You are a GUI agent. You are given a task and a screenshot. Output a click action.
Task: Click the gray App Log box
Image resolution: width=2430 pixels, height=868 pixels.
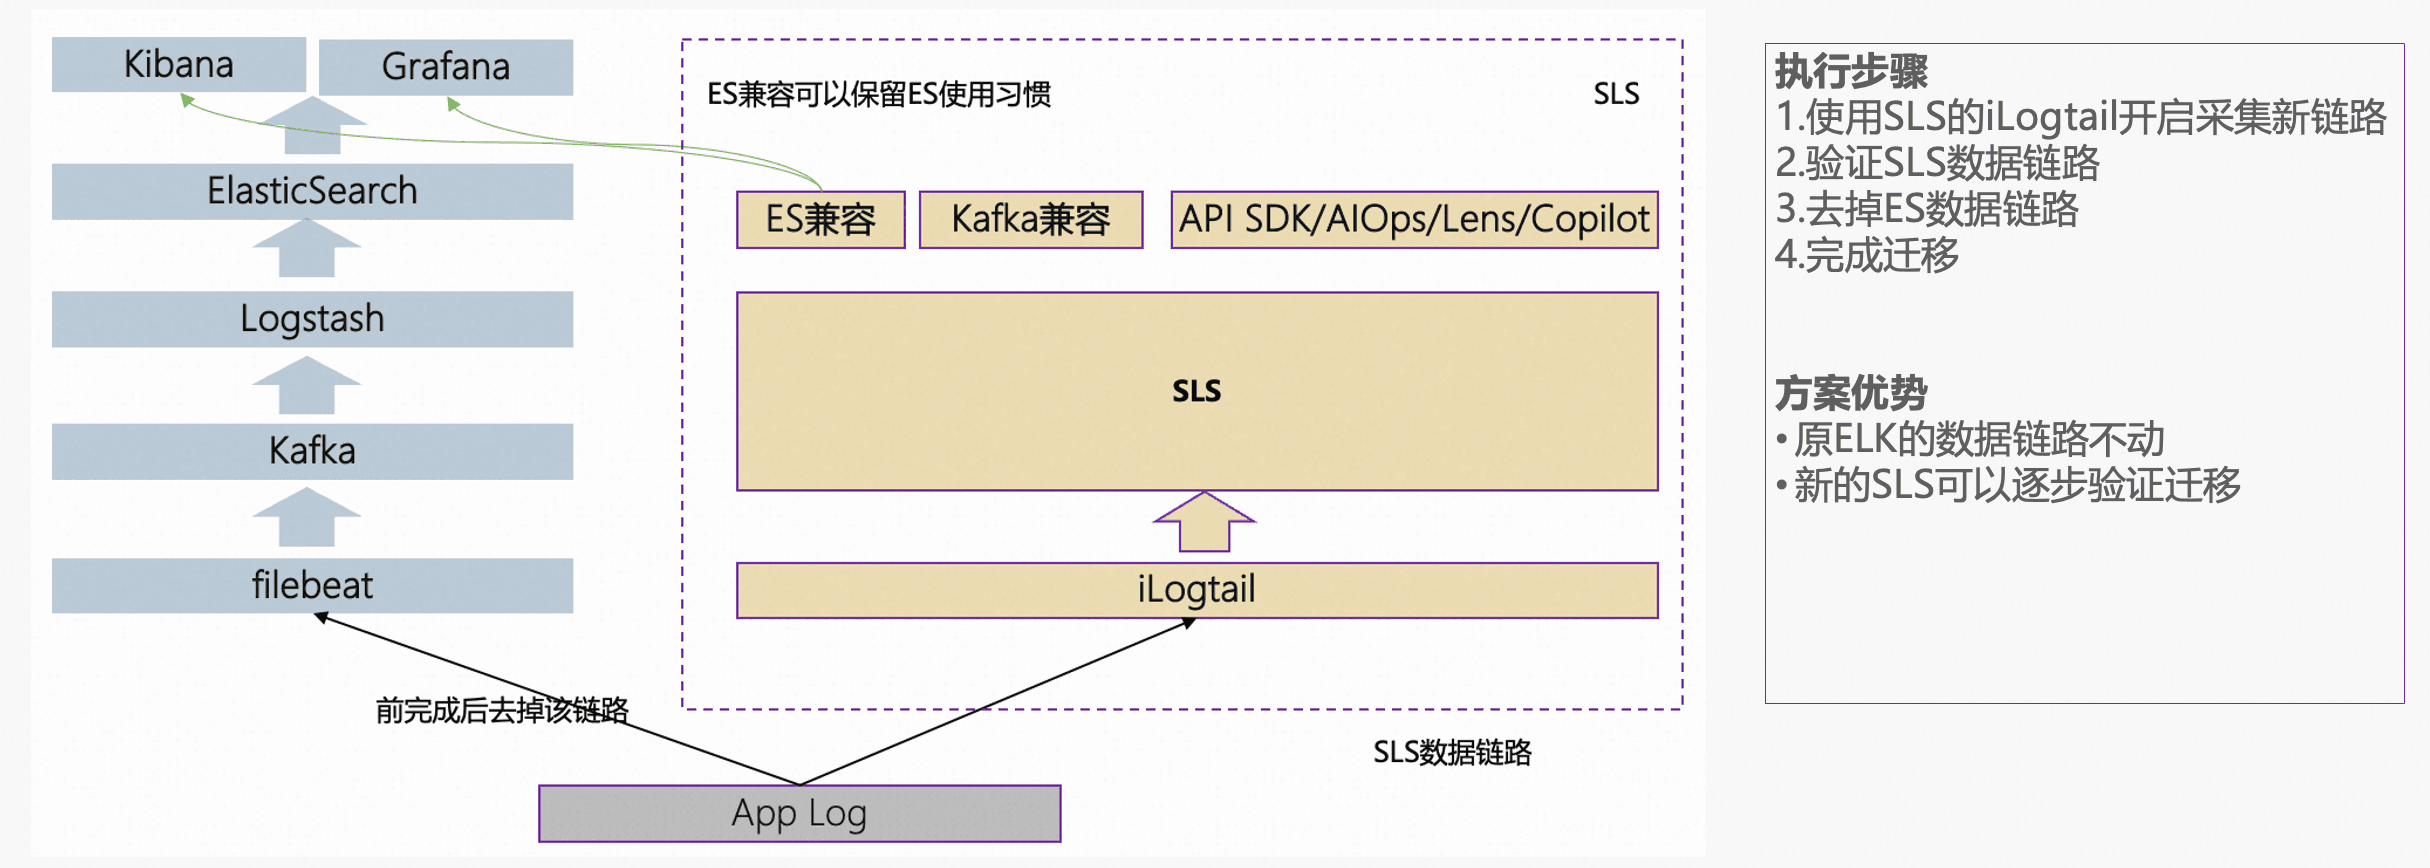(799, 813)
